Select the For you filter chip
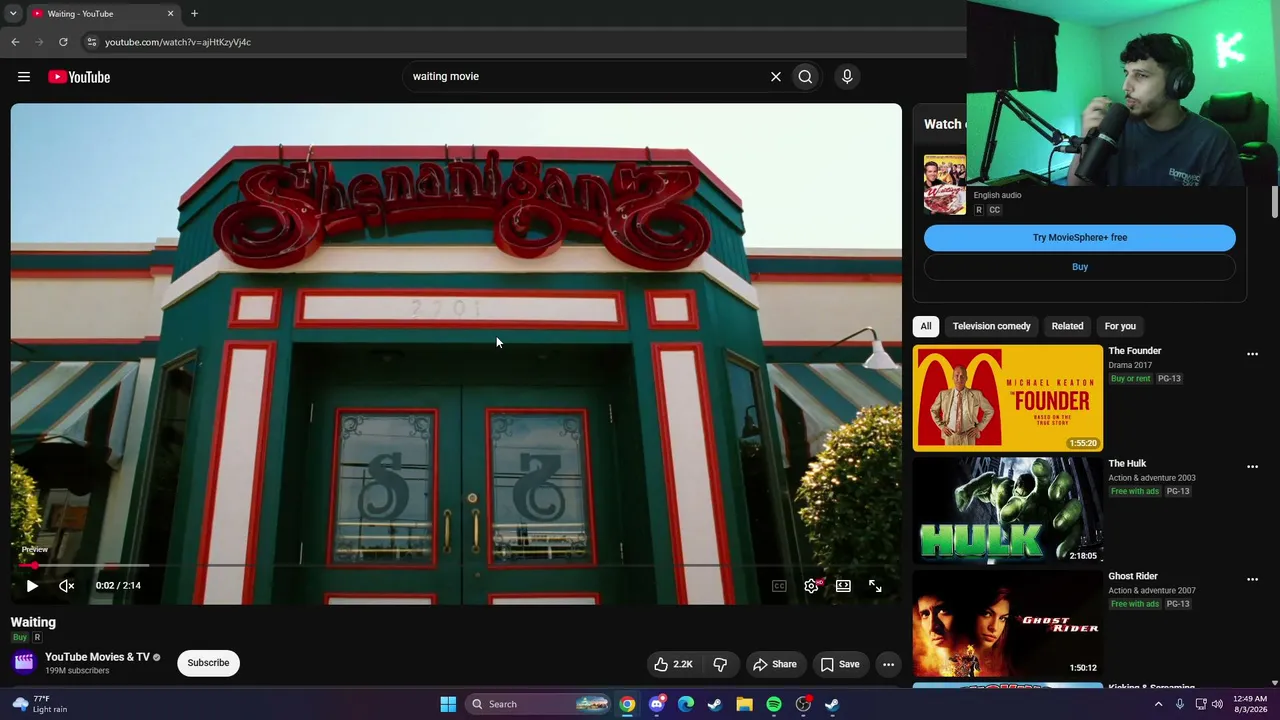 point(1120,326)
